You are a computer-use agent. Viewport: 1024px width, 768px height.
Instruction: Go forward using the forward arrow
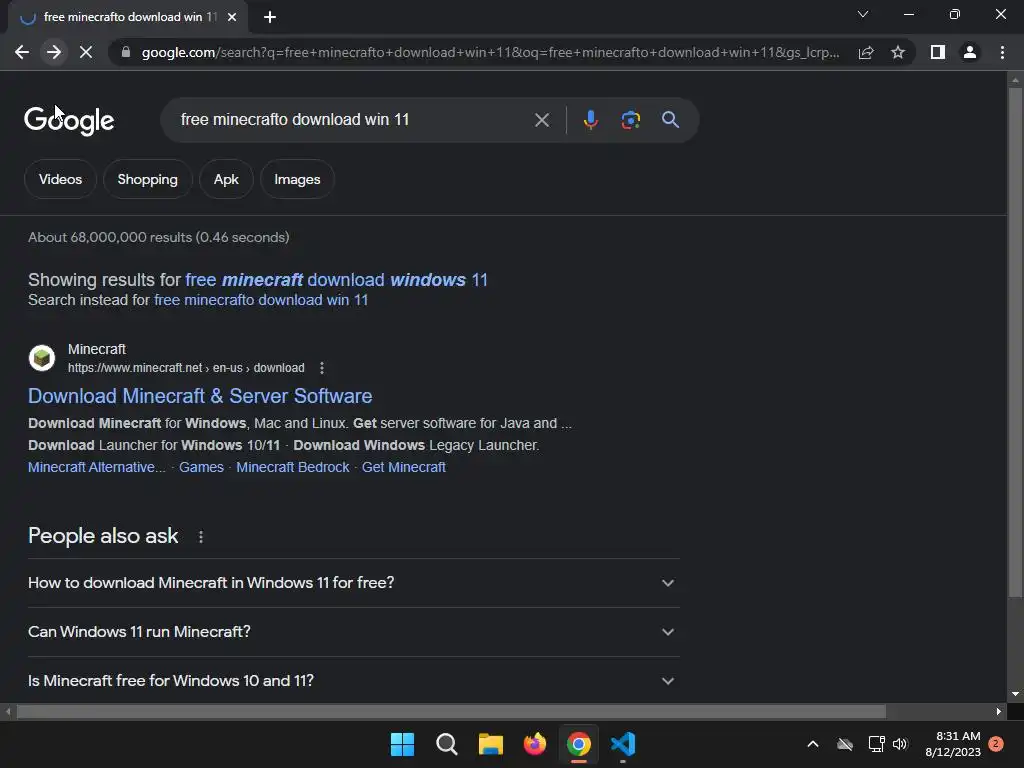coord(54,52)
